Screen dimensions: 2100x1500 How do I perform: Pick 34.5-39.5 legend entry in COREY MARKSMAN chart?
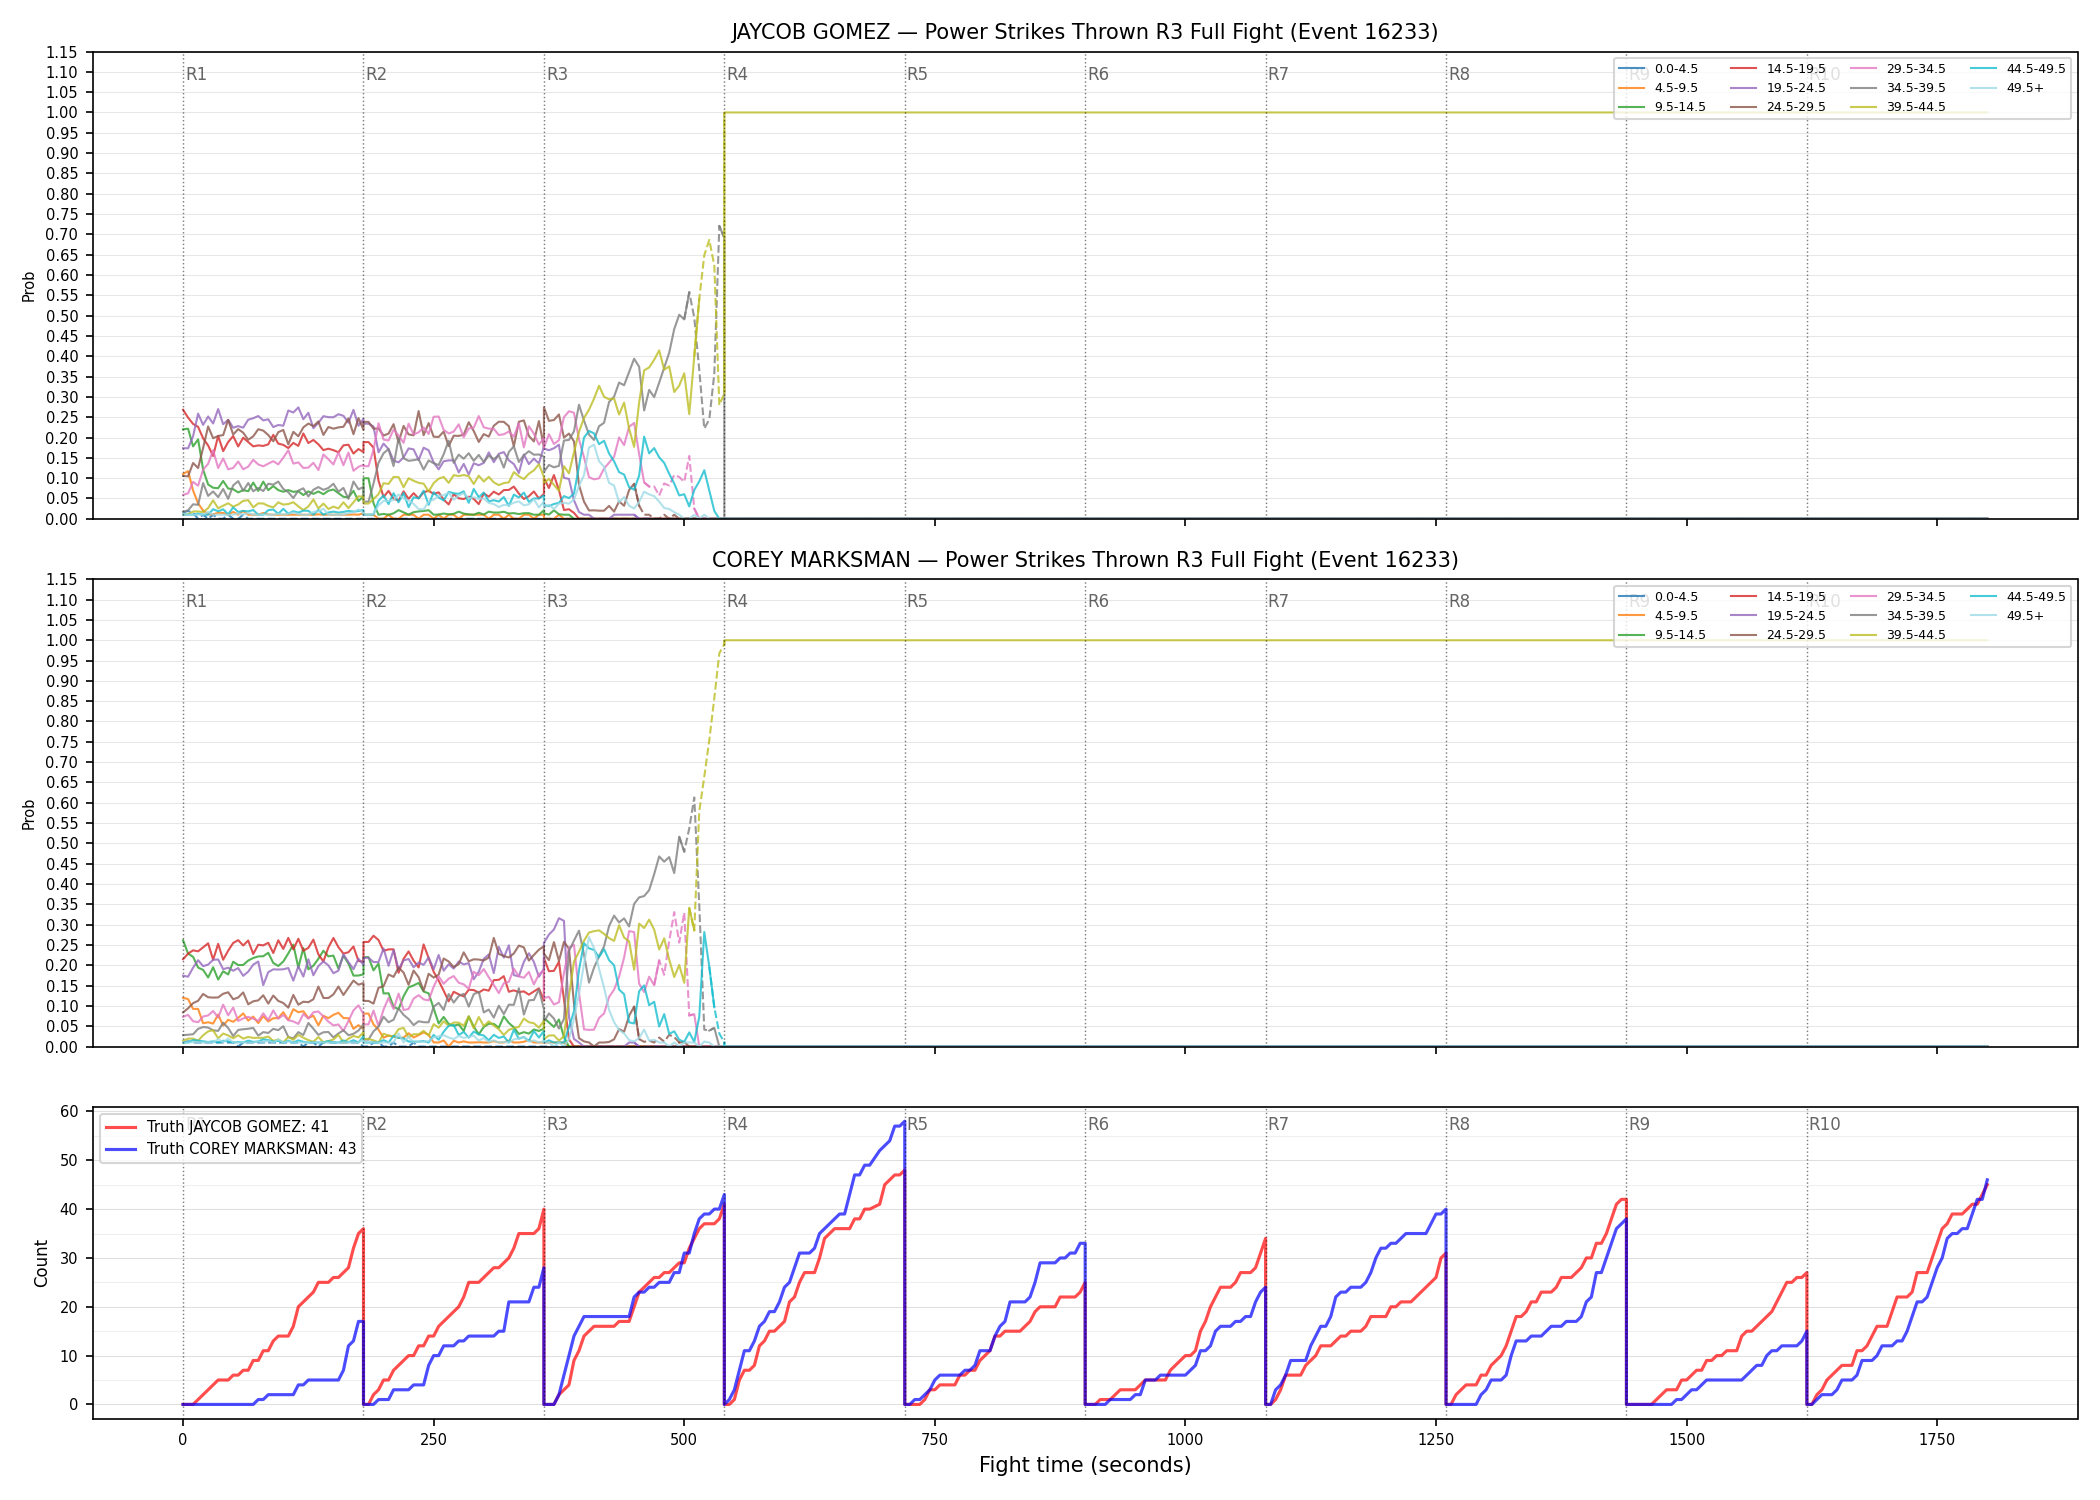(1898, 616)
